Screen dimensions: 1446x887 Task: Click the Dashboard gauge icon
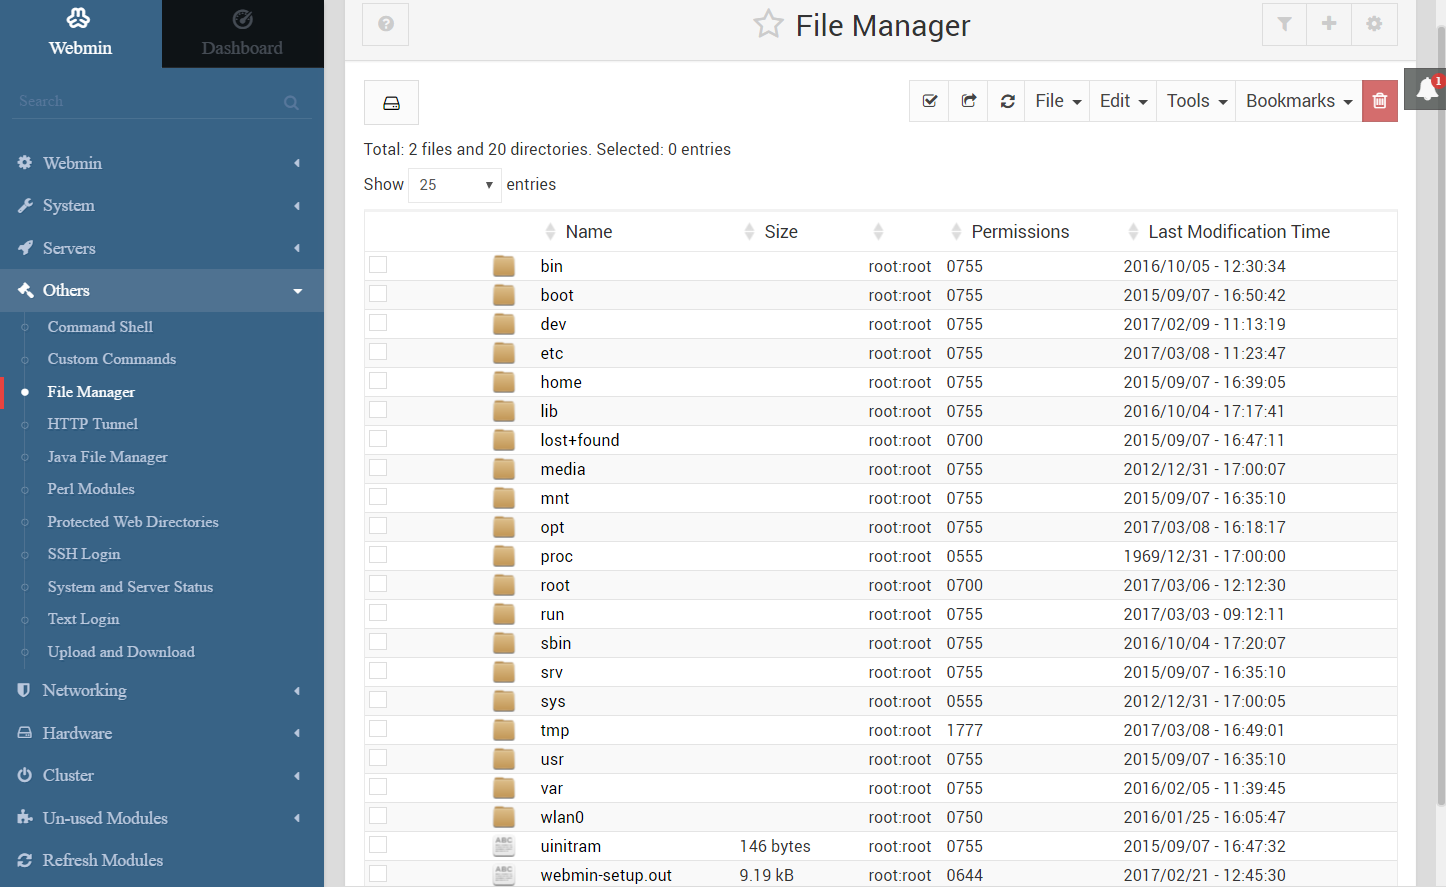pos(242,19)
